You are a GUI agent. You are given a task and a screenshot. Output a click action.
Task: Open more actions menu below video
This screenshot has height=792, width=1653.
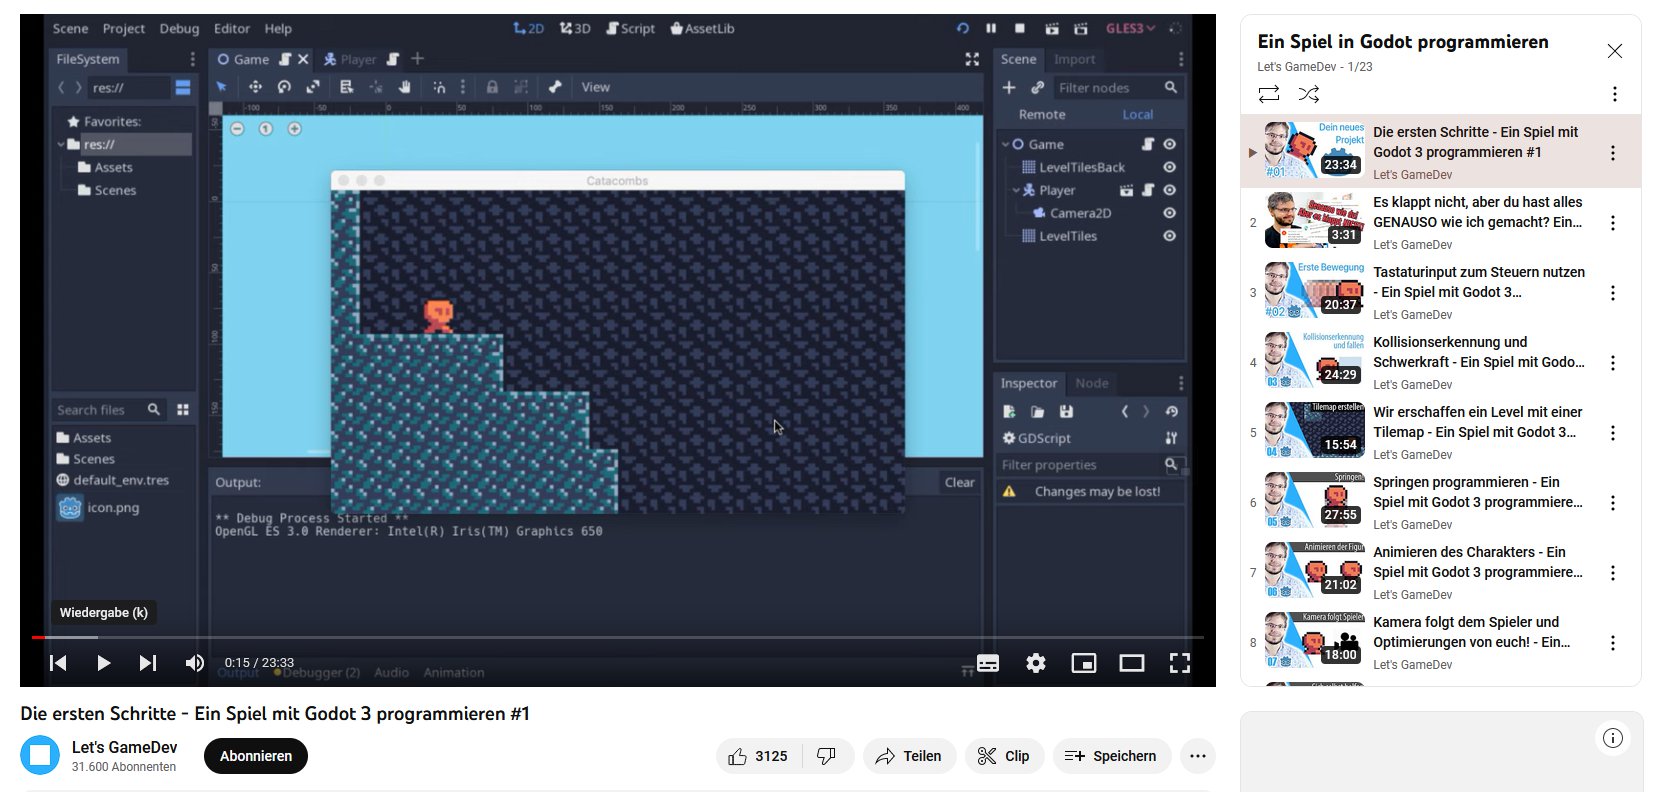point(1198,756)
